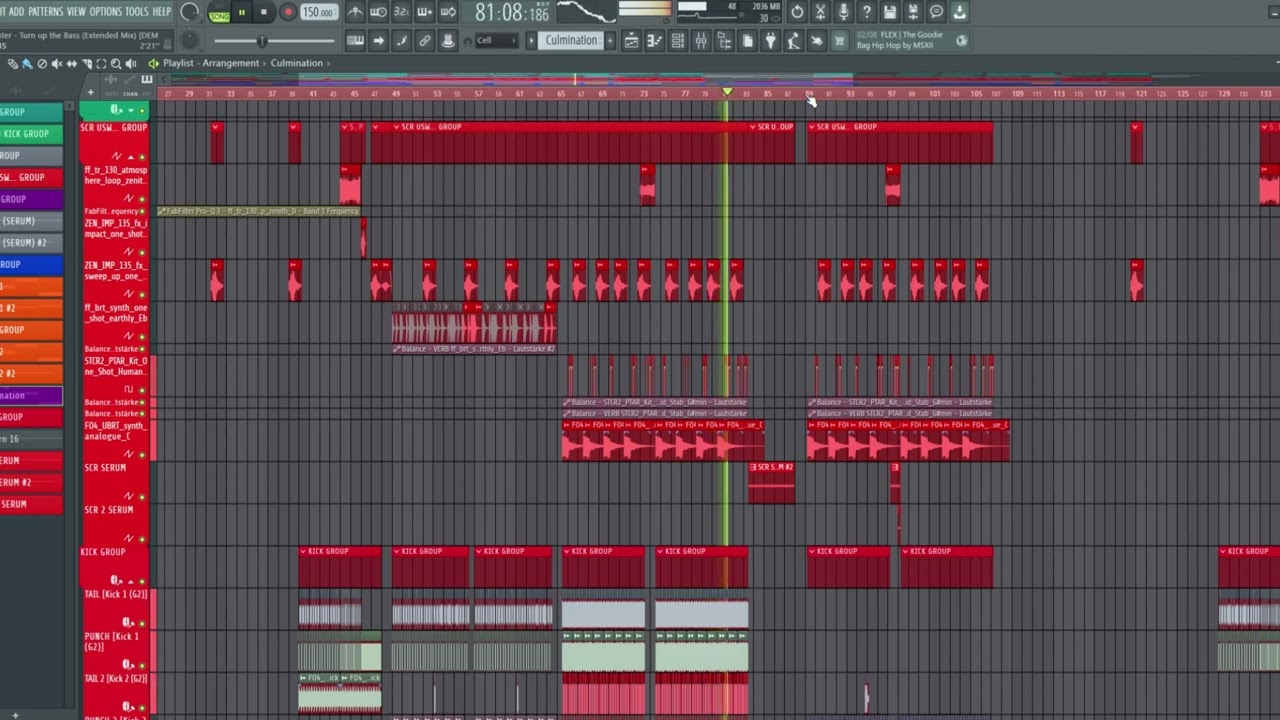
Task: Open the playlist view icon
Action: click(631, 40)
